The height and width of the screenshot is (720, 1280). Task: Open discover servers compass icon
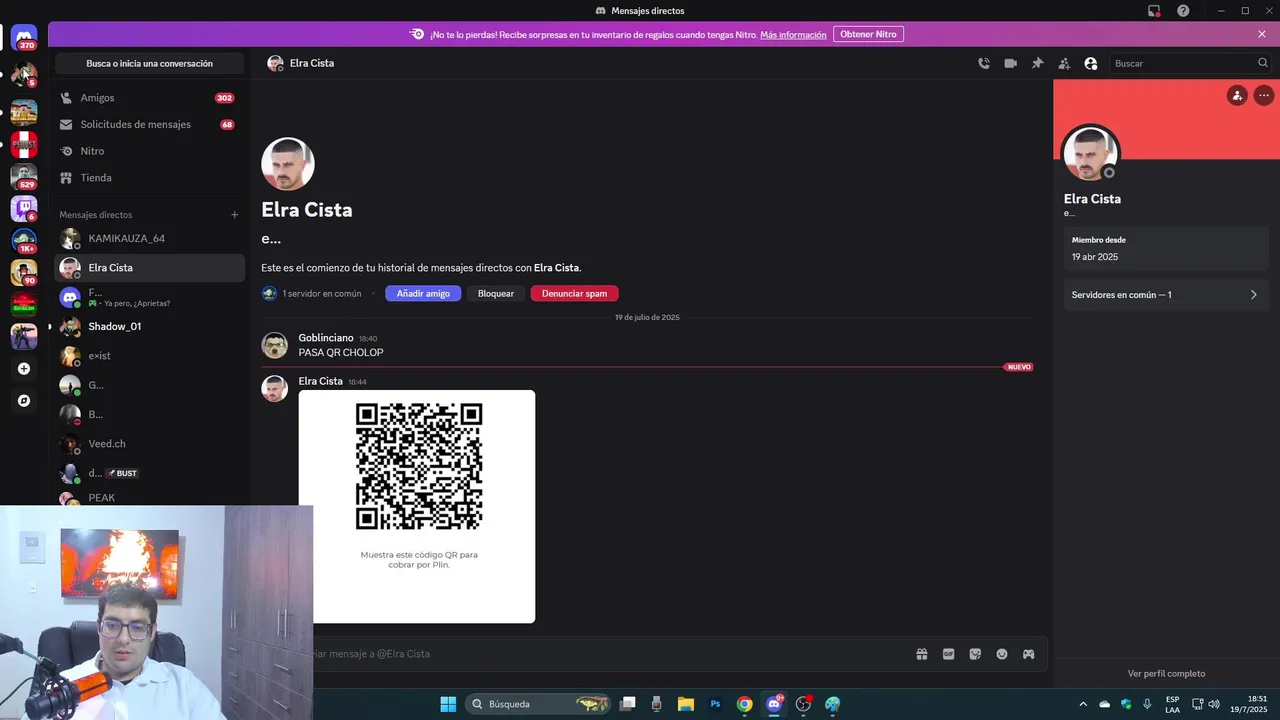coord(24,400)
